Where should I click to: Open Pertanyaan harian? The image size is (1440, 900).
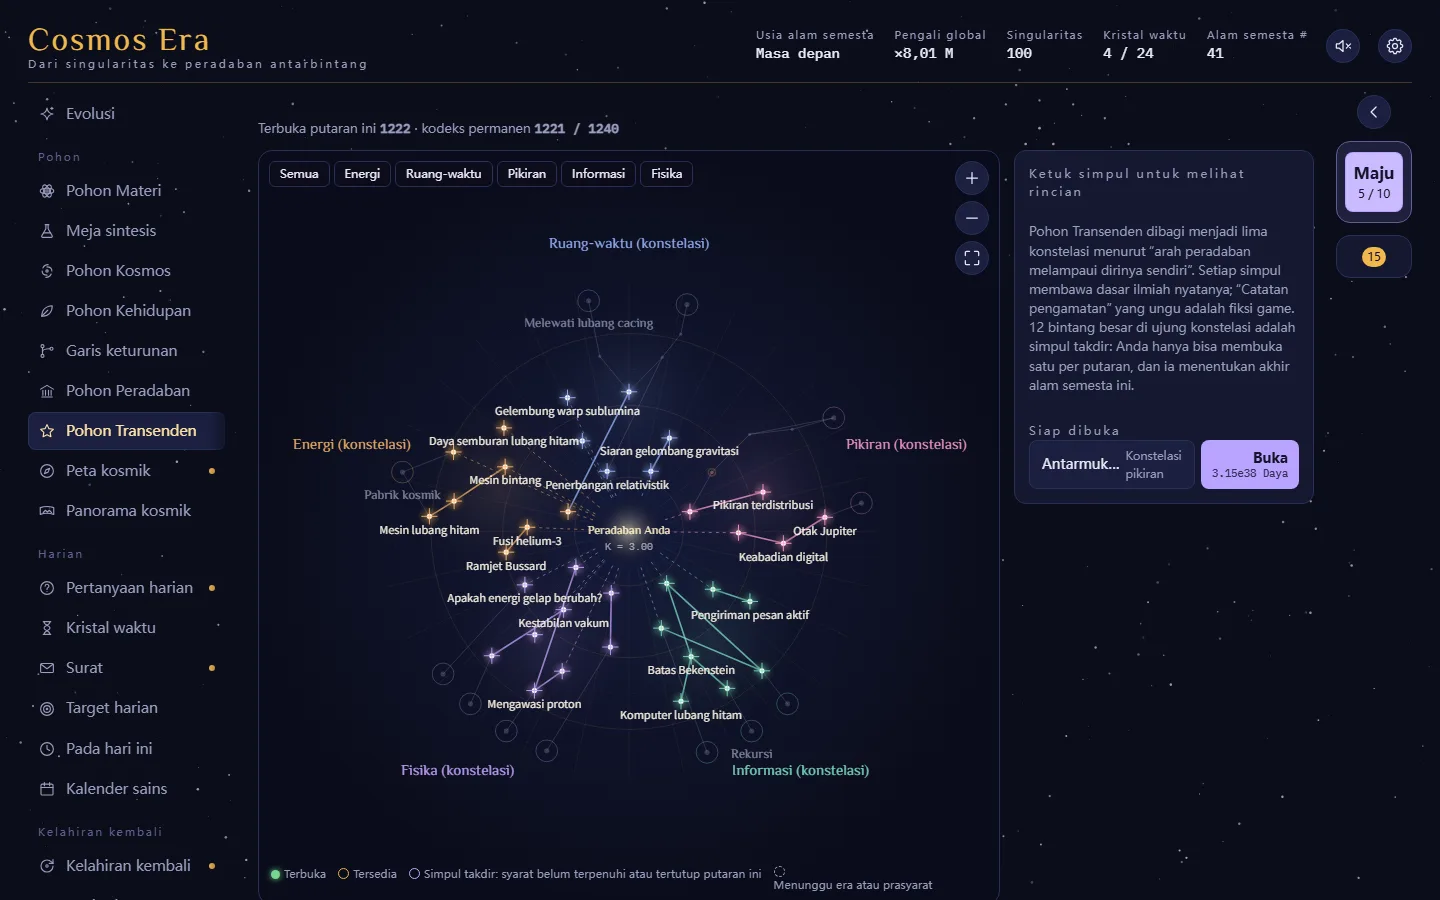126,588
